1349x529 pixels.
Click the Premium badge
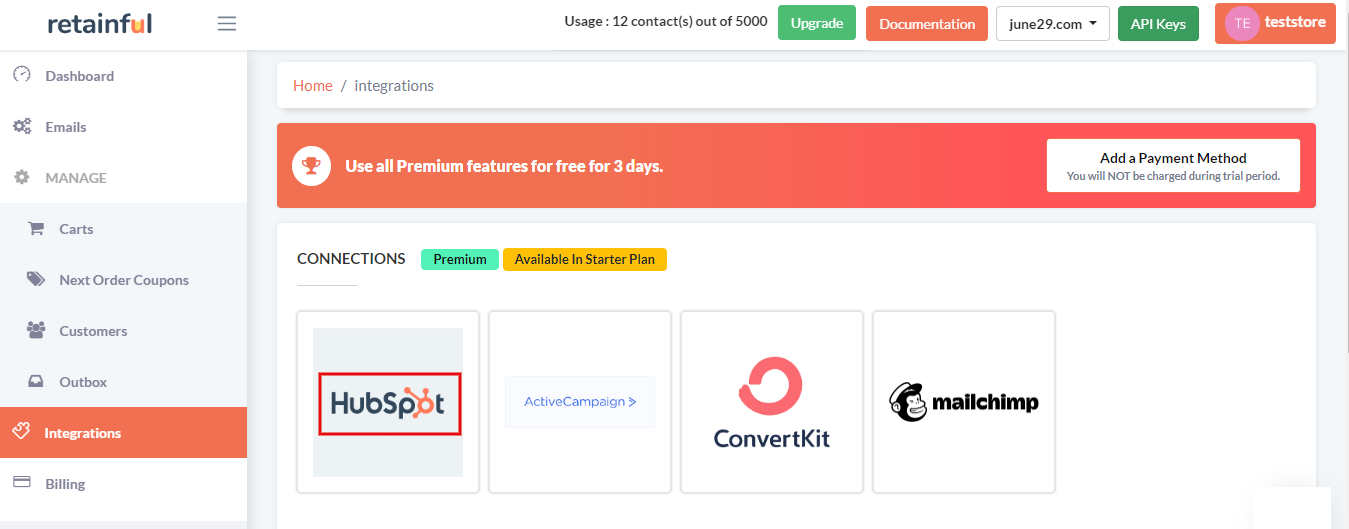tap(460, 259)
